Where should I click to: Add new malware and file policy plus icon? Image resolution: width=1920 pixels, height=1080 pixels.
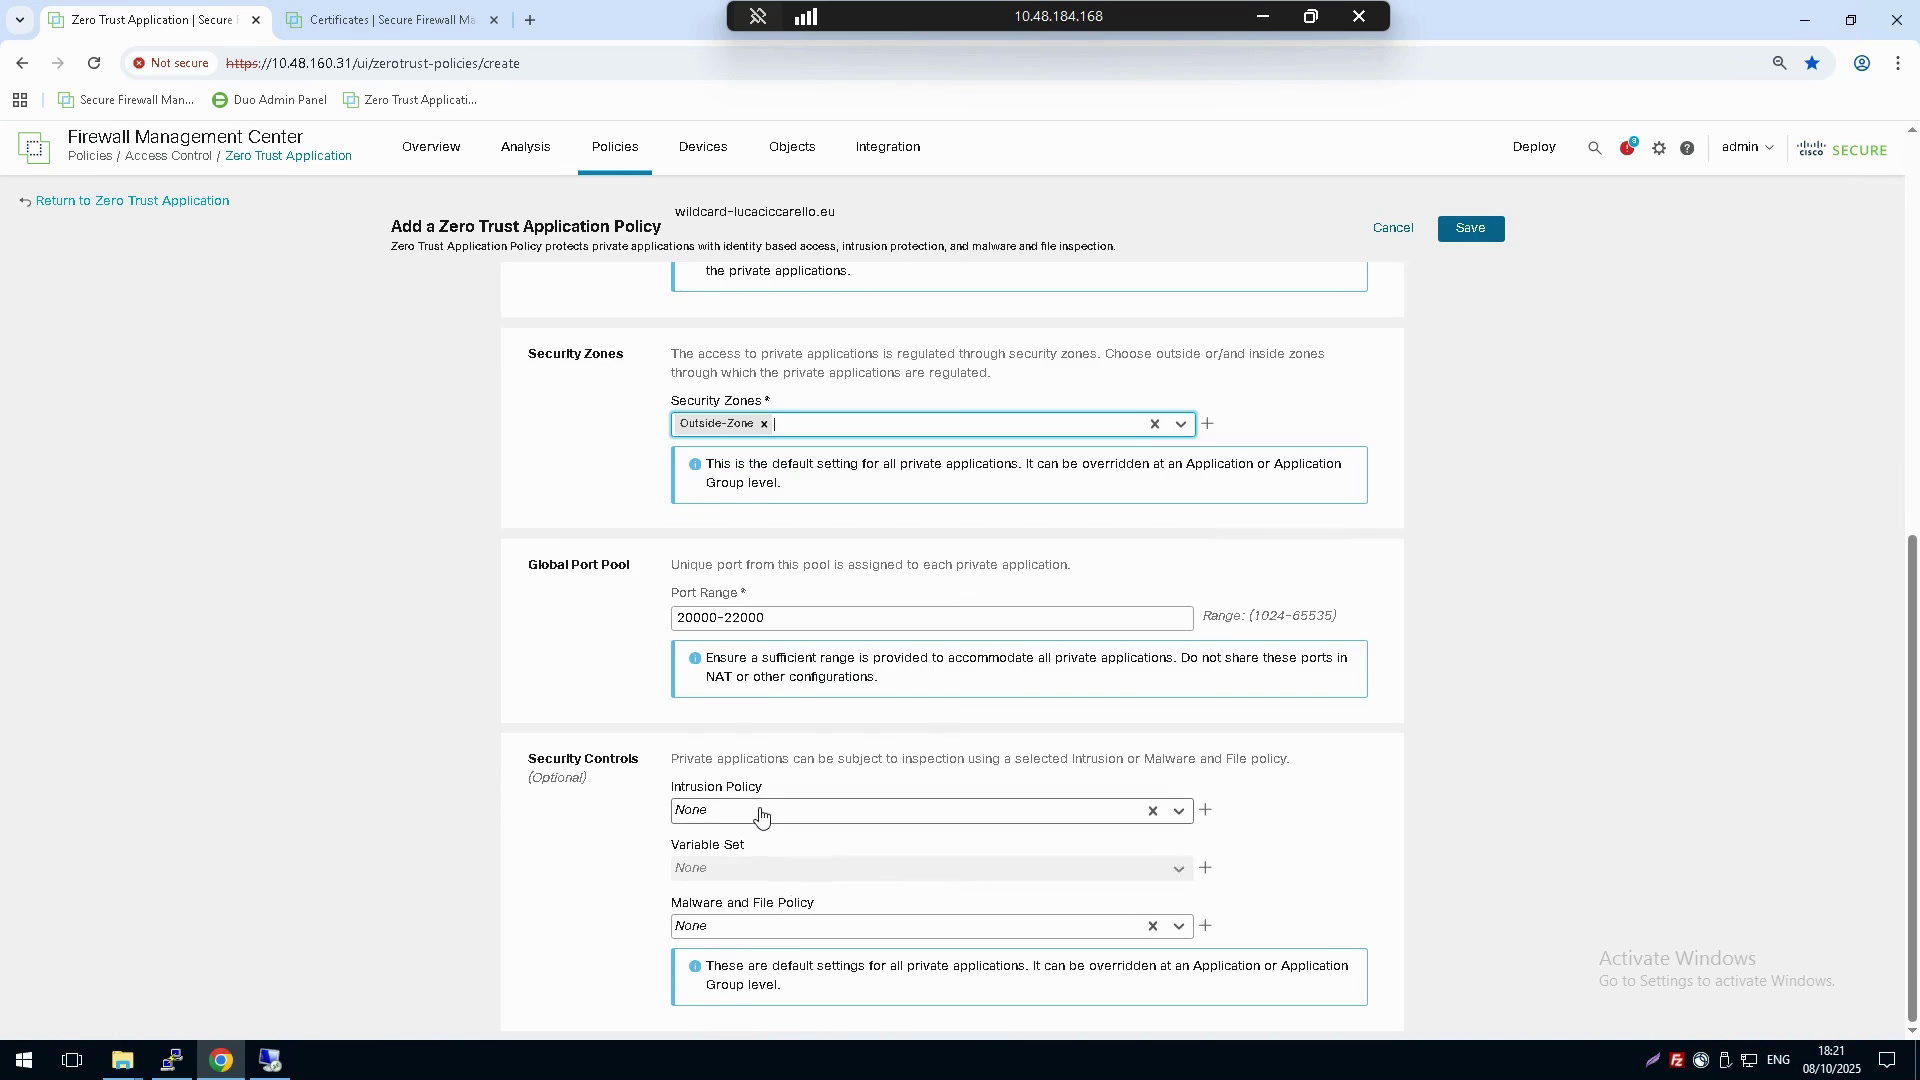(1205, 926)
